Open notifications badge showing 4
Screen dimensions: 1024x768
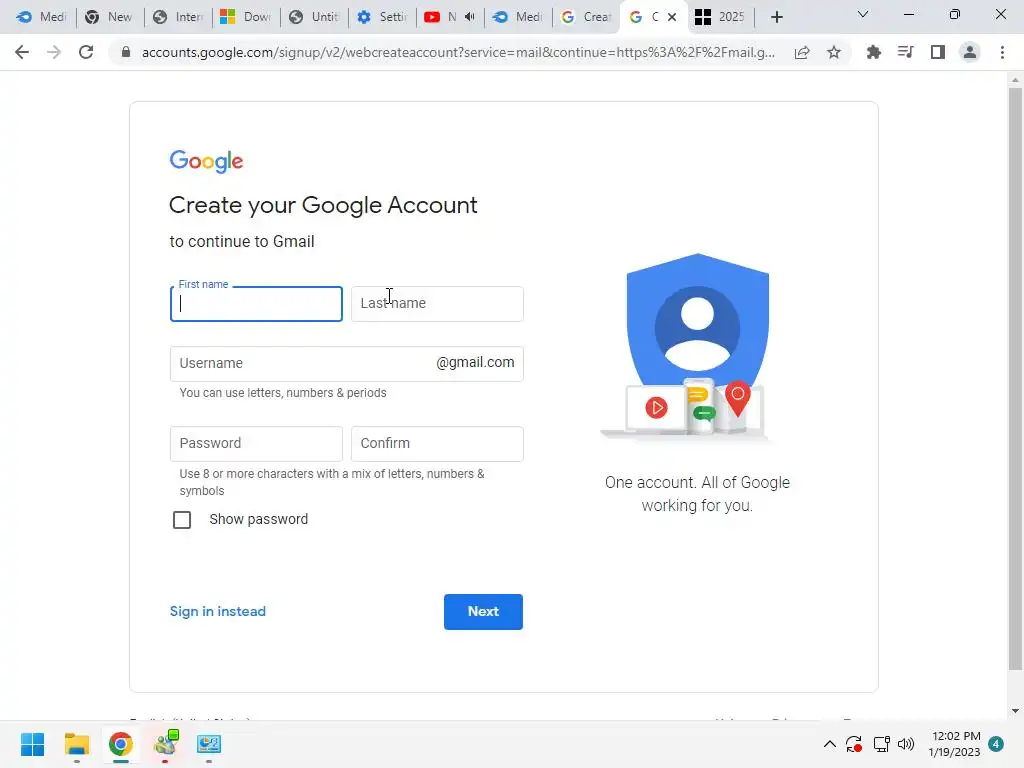[996, 744]
